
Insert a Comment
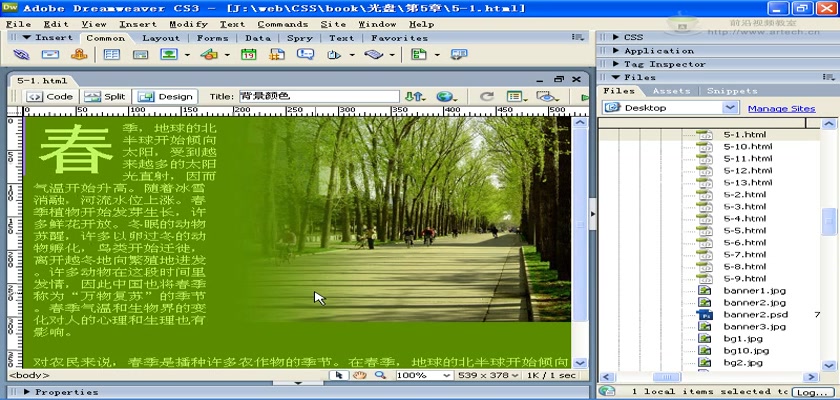point(305,55)
